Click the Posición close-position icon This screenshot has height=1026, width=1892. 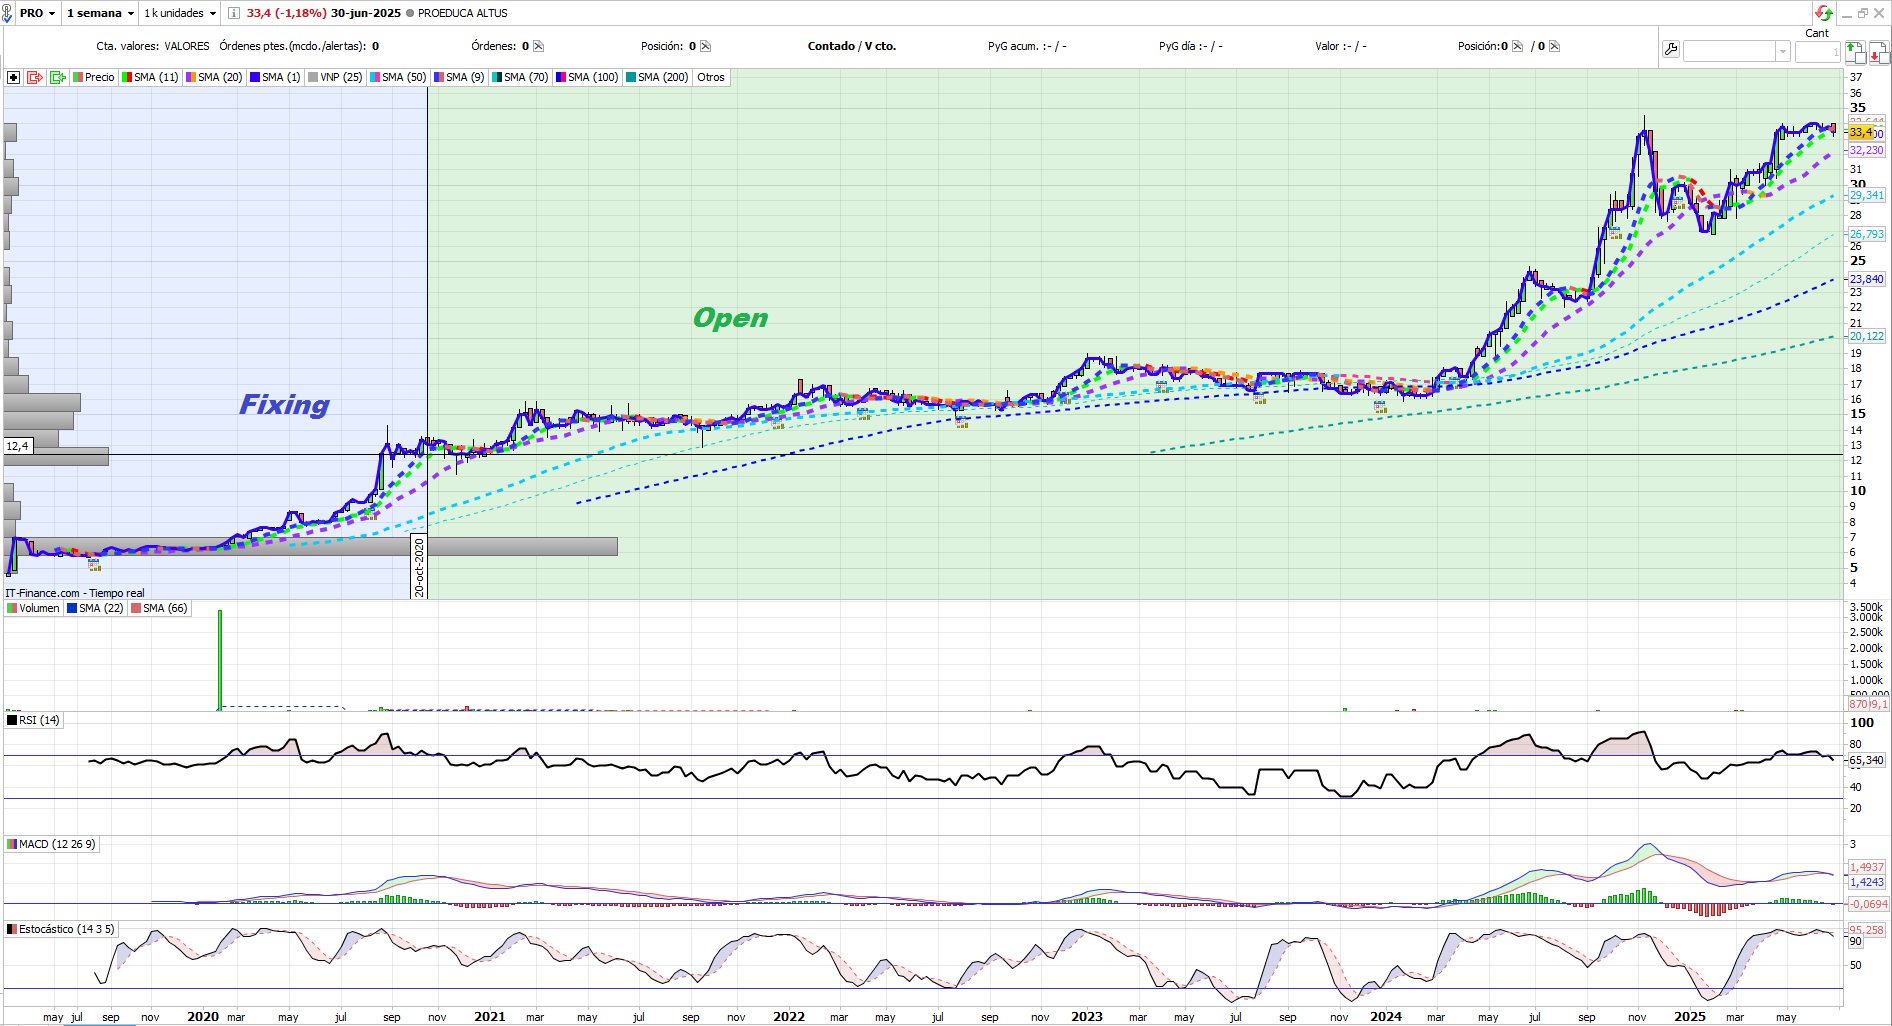pyautogui.click(x=705, y=46)
